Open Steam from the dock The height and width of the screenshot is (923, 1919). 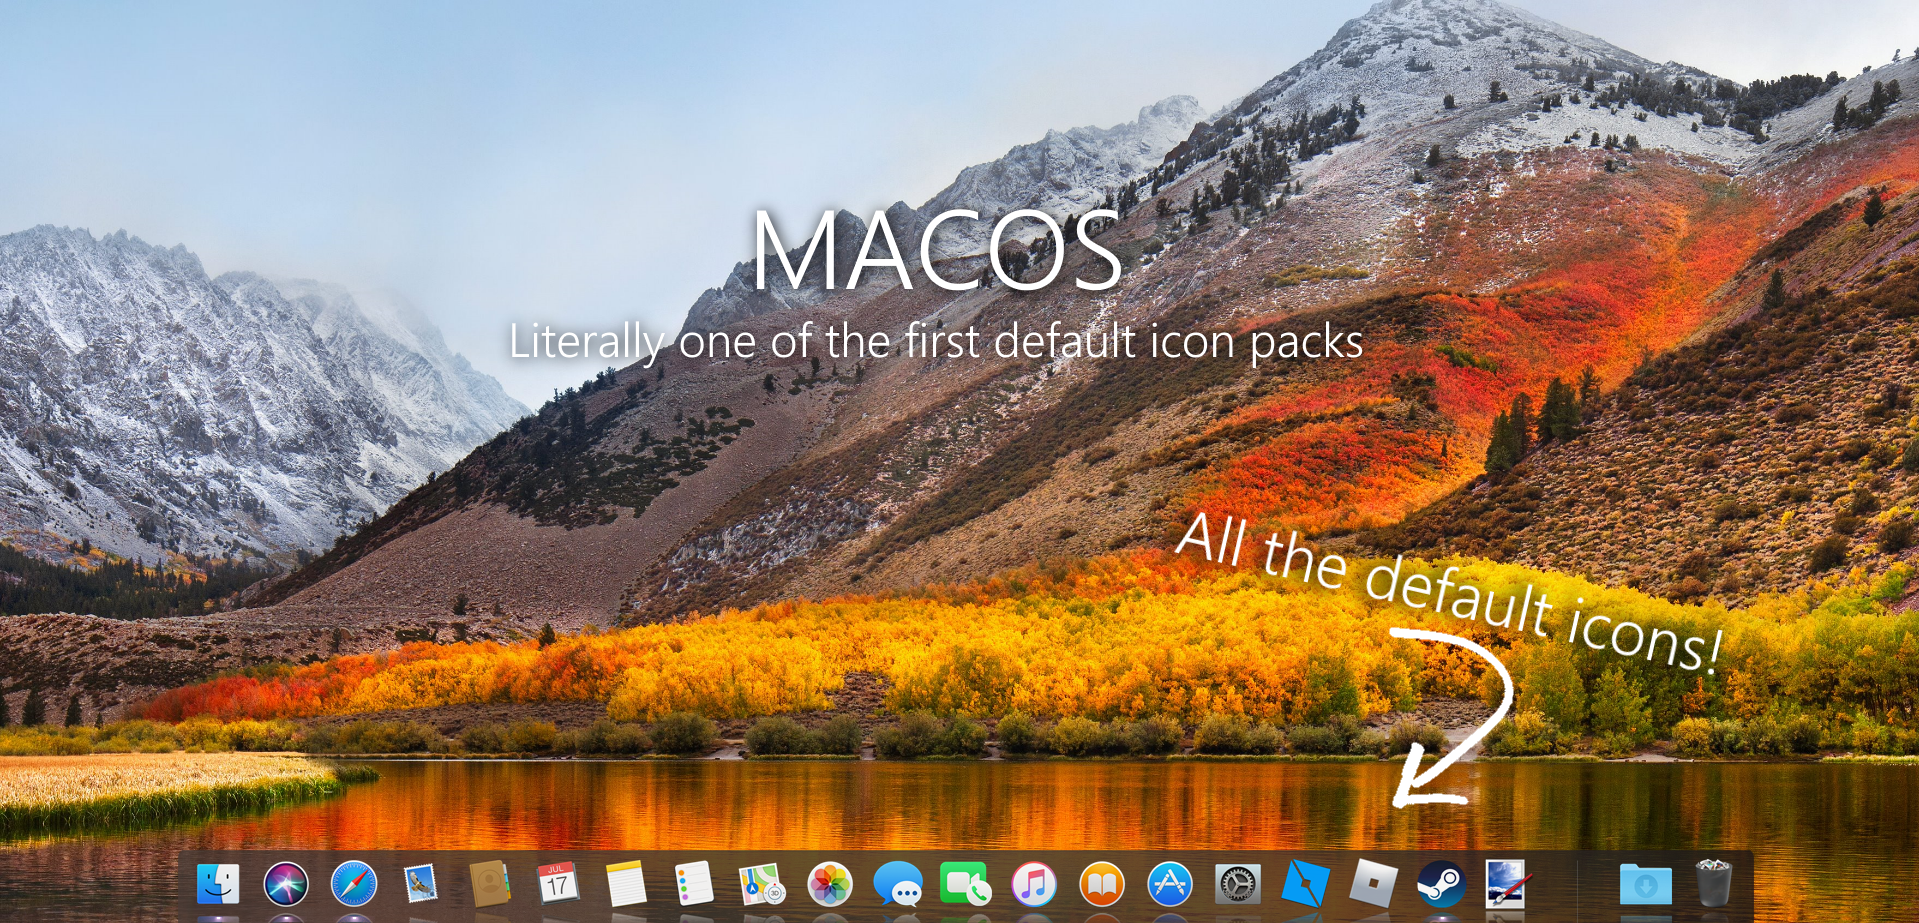pyautogui.click(x=1441, y=884)
